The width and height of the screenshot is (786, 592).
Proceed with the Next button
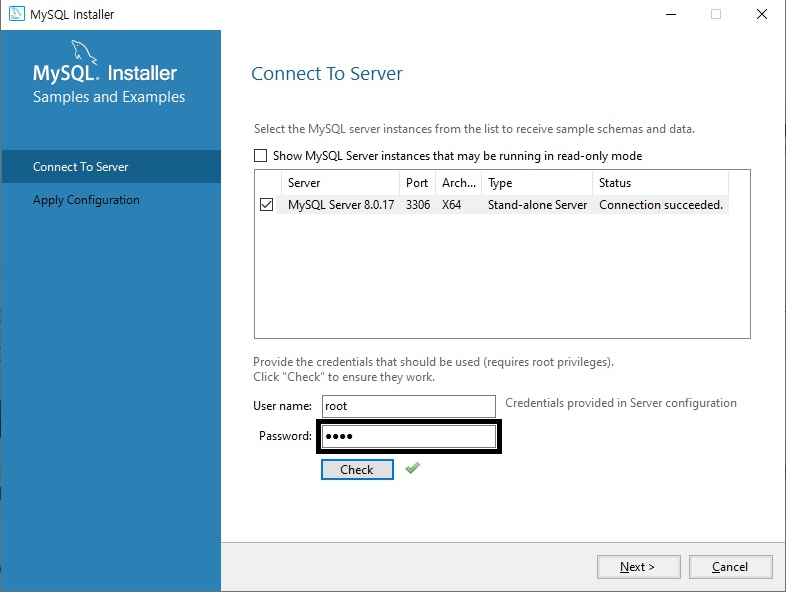pos(639,567)
